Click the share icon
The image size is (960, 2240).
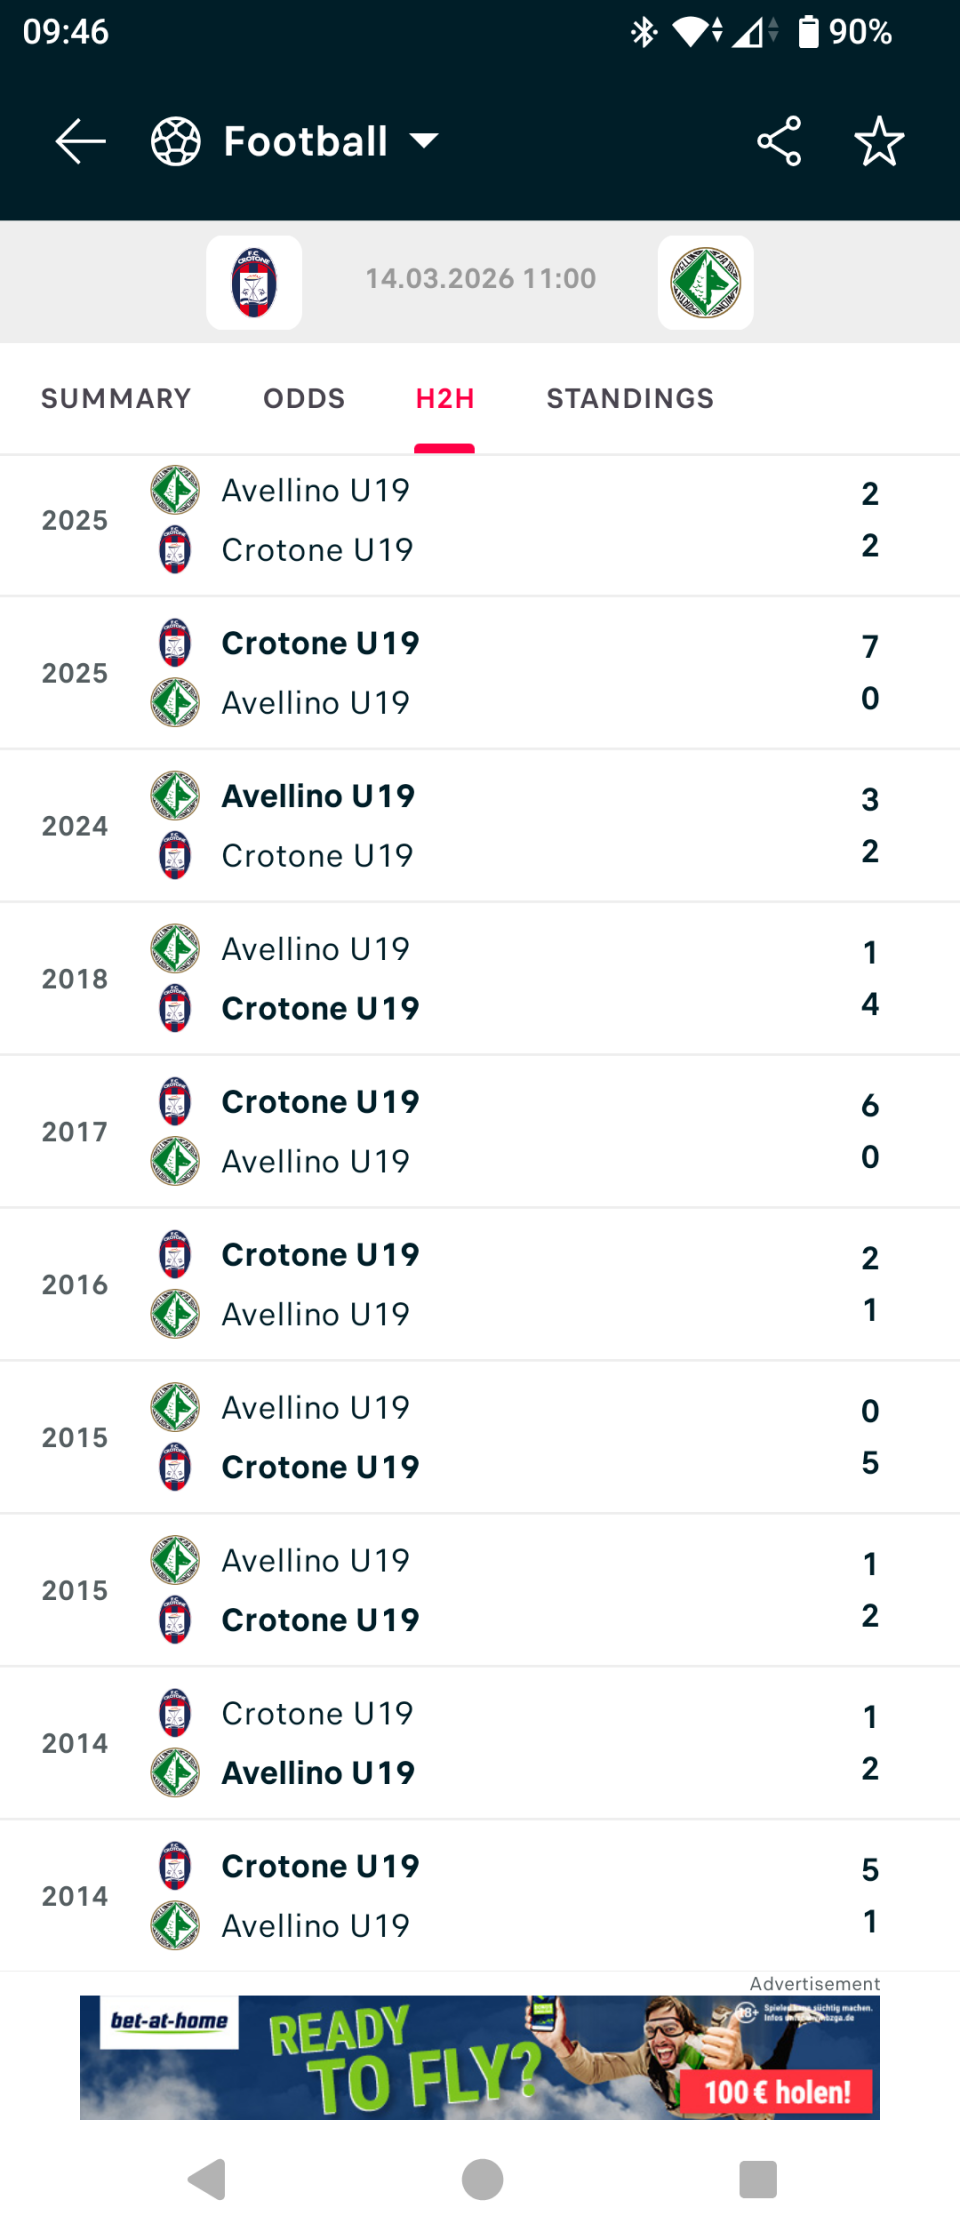pos(779,141)
